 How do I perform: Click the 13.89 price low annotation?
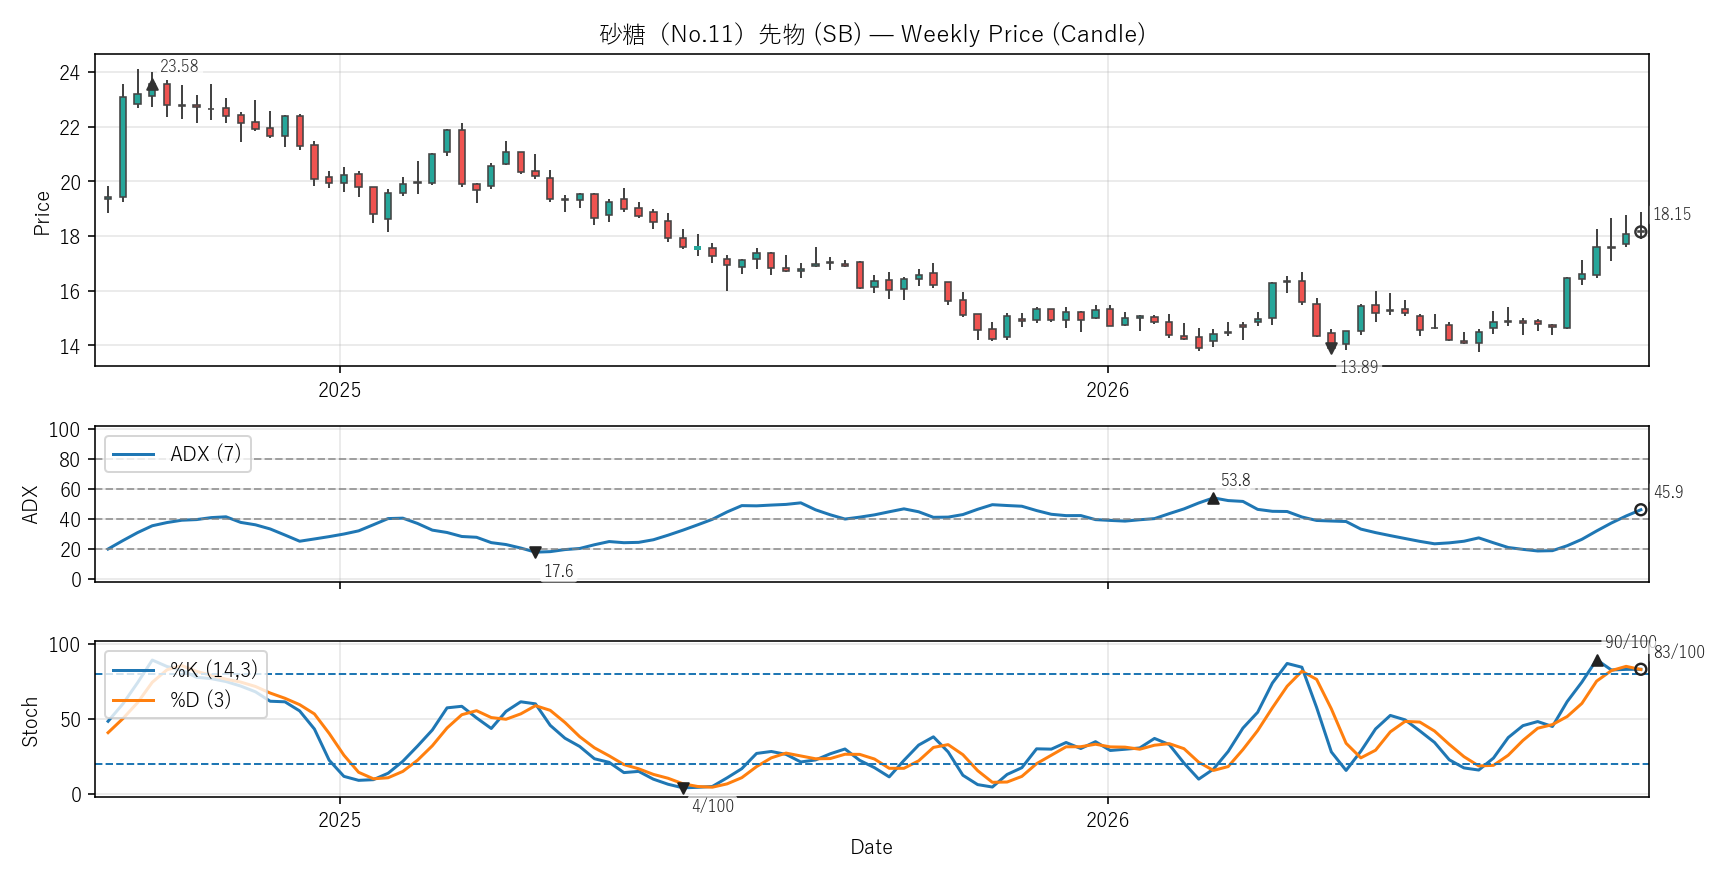[x=1359, y=367]
